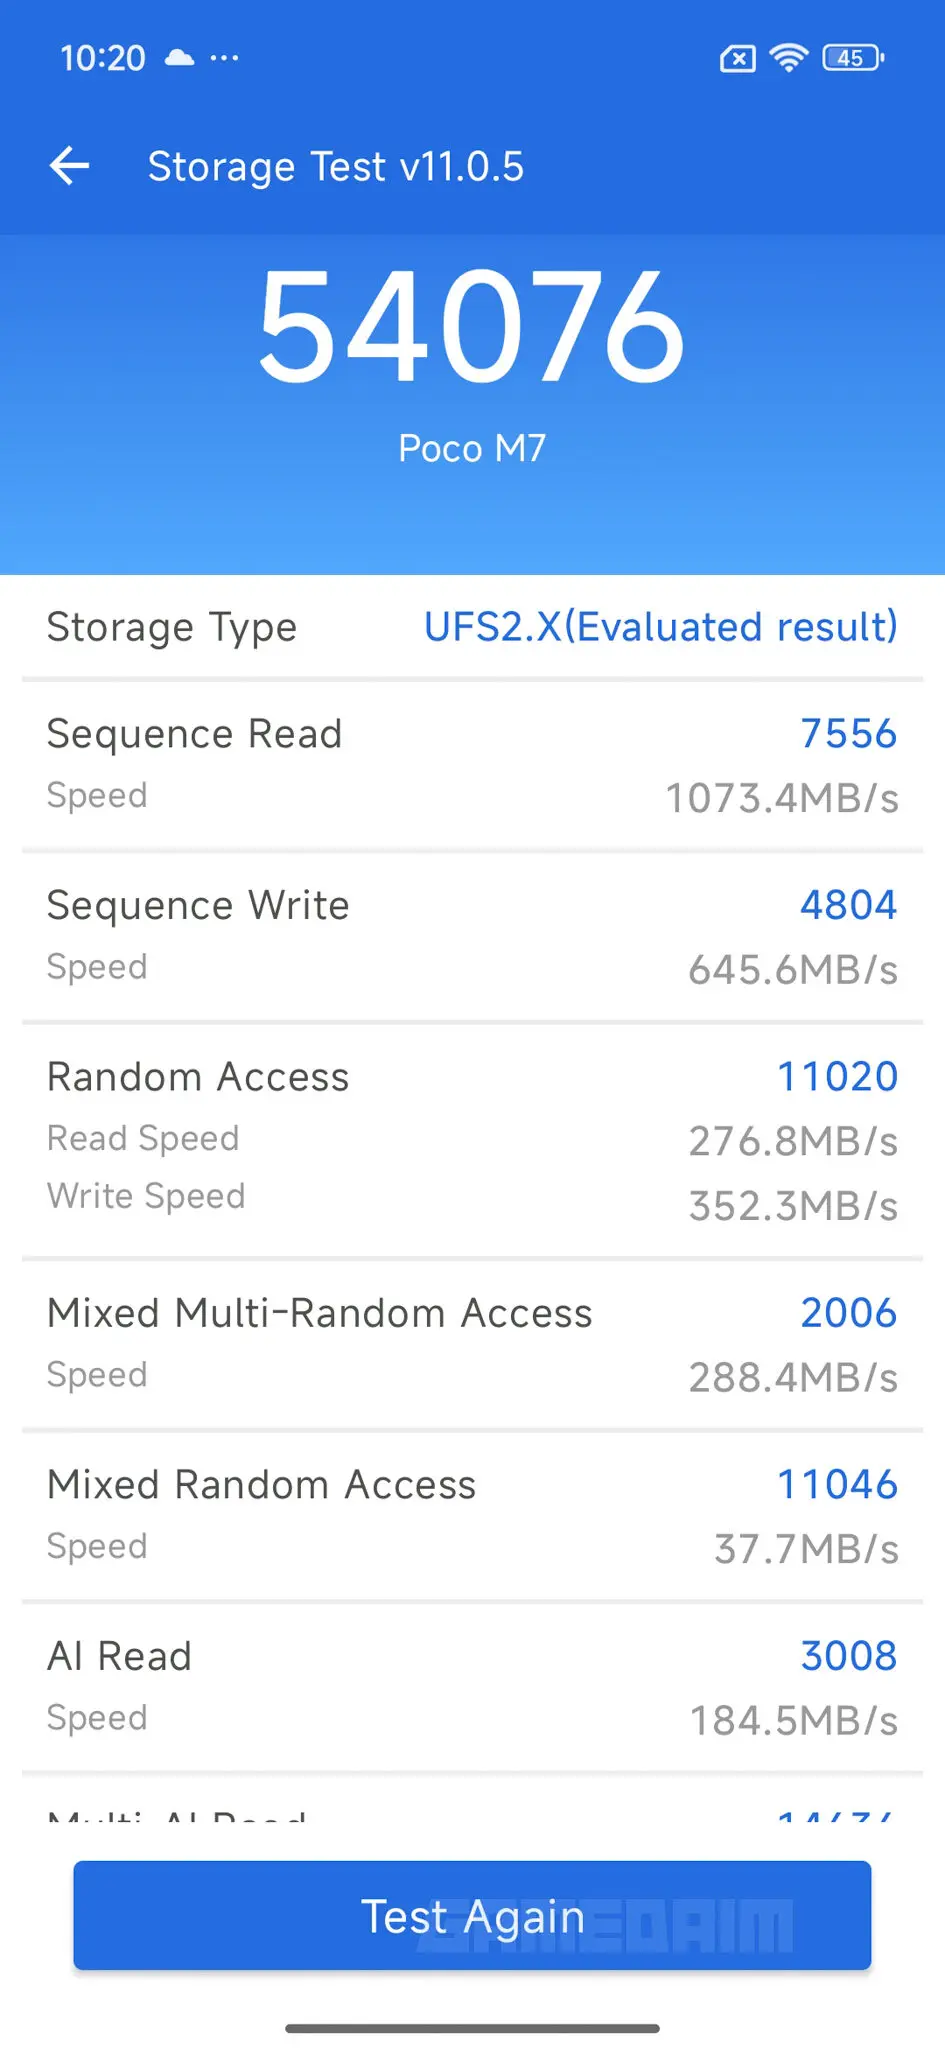
Task: Tap the SIM-missing status icon
Action: click(737, 59)
